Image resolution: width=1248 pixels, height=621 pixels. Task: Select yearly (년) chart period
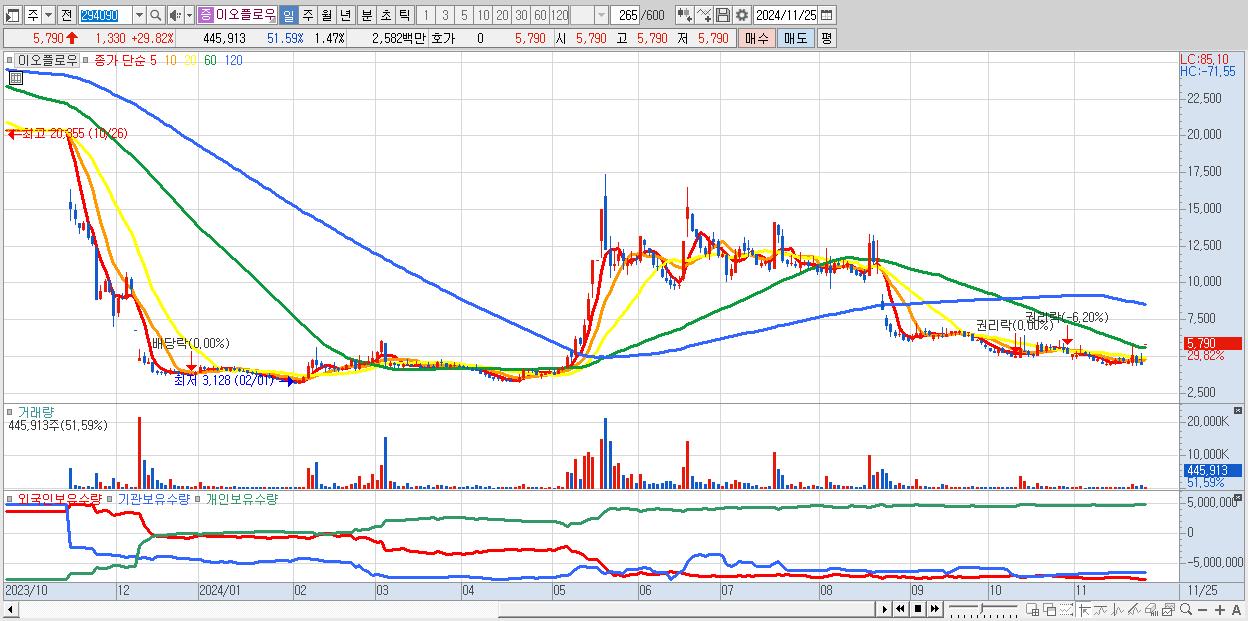click(345, 16)
